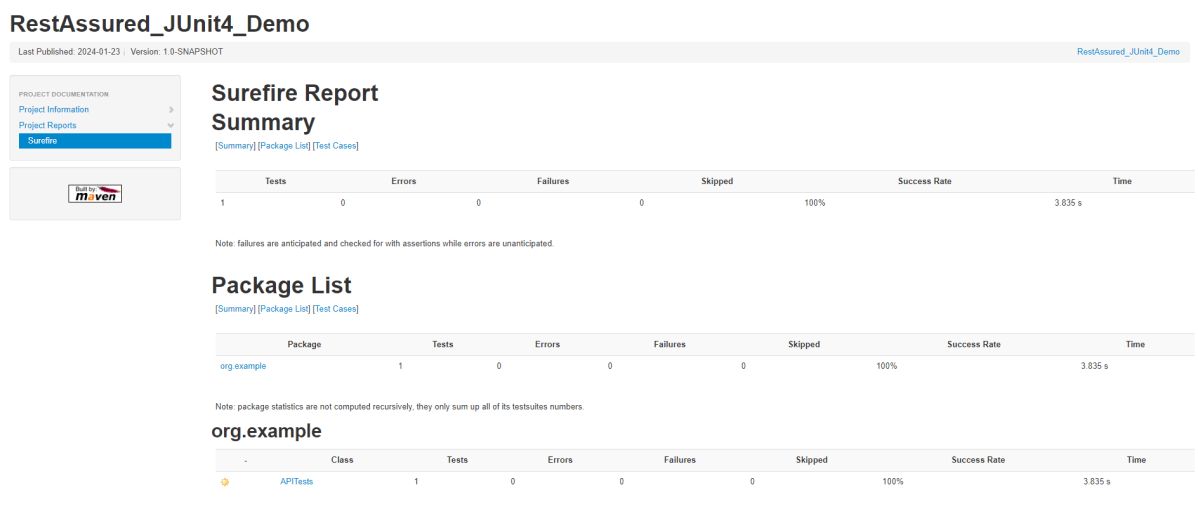Click the Built by Maven logo
This screenshot has width=1198, height=511.
pyautogui.click(x=95, y=193)
